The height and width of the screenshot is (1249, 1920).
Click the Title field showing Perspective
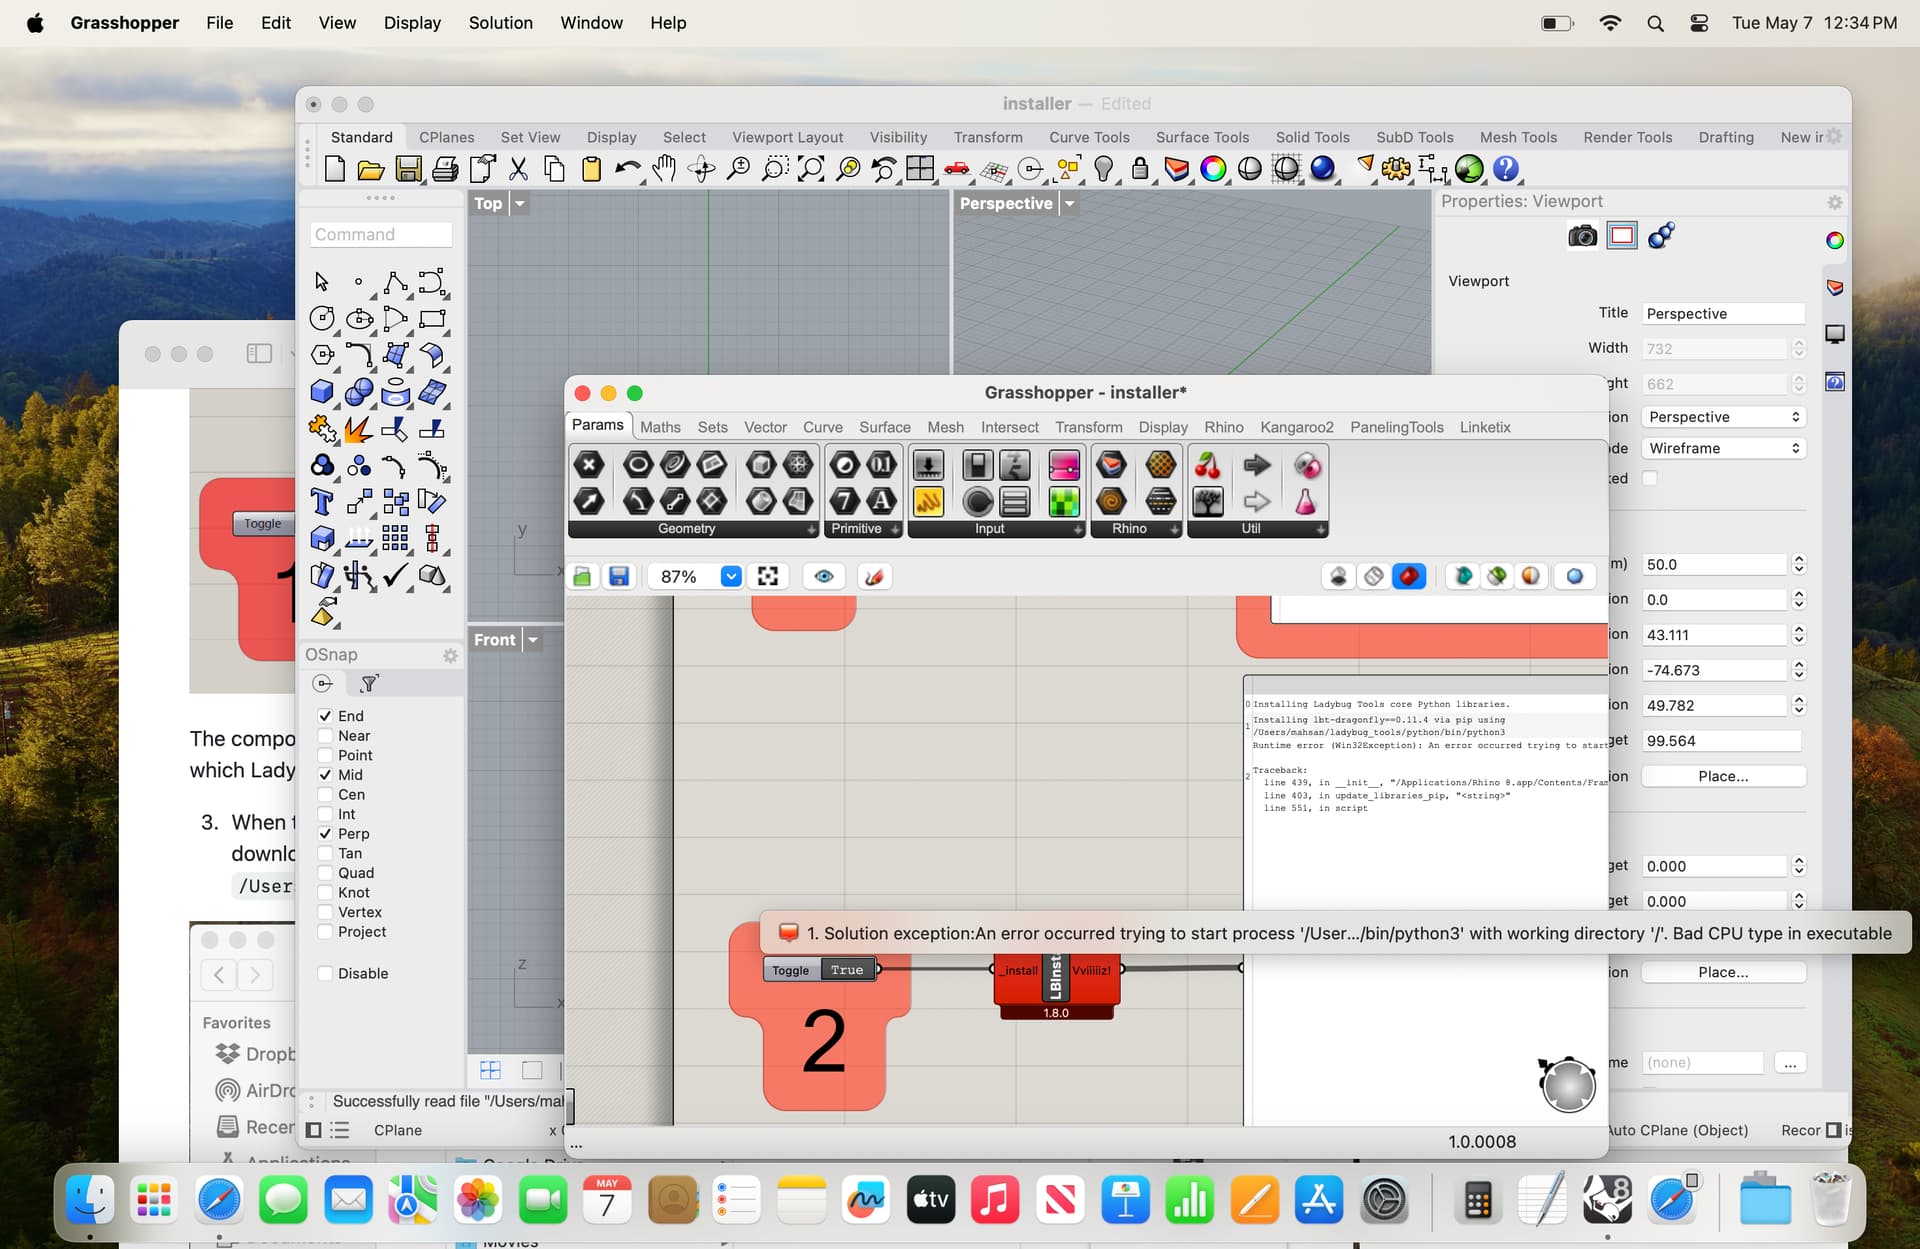[1723, 313]
